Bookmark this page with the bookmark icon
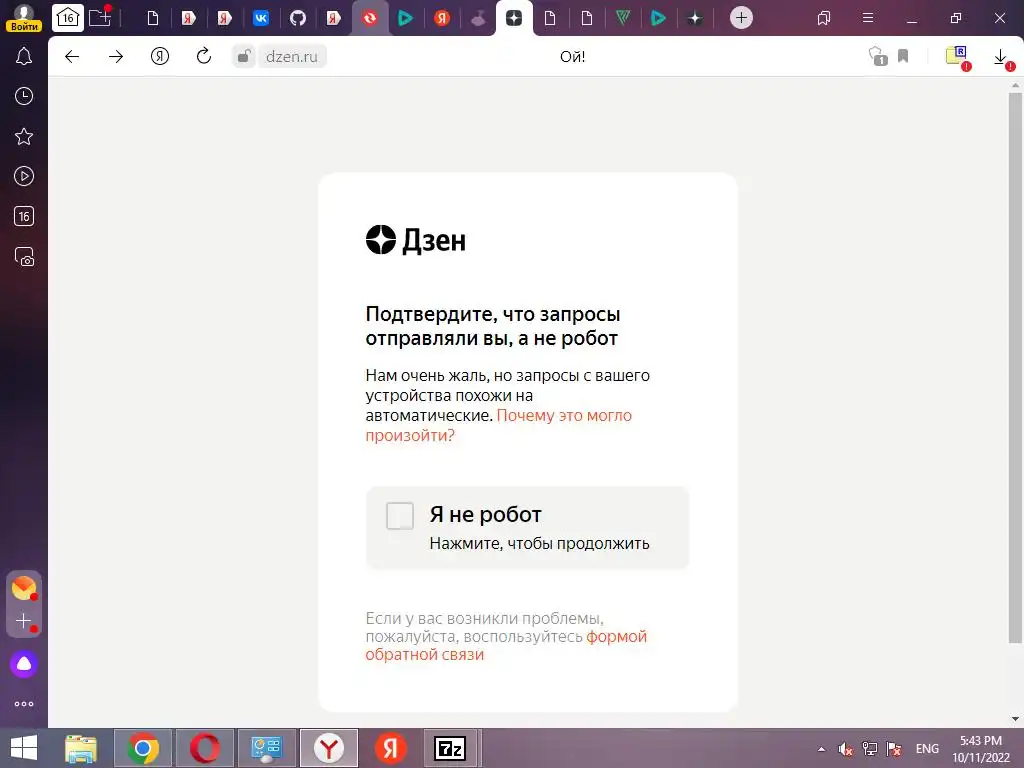Screen dimensions: 1024x768 903,56
